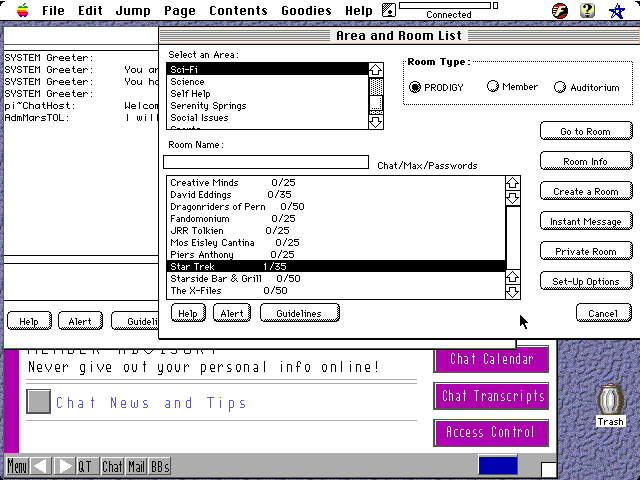Open the Contents menu

pos(238,10)
